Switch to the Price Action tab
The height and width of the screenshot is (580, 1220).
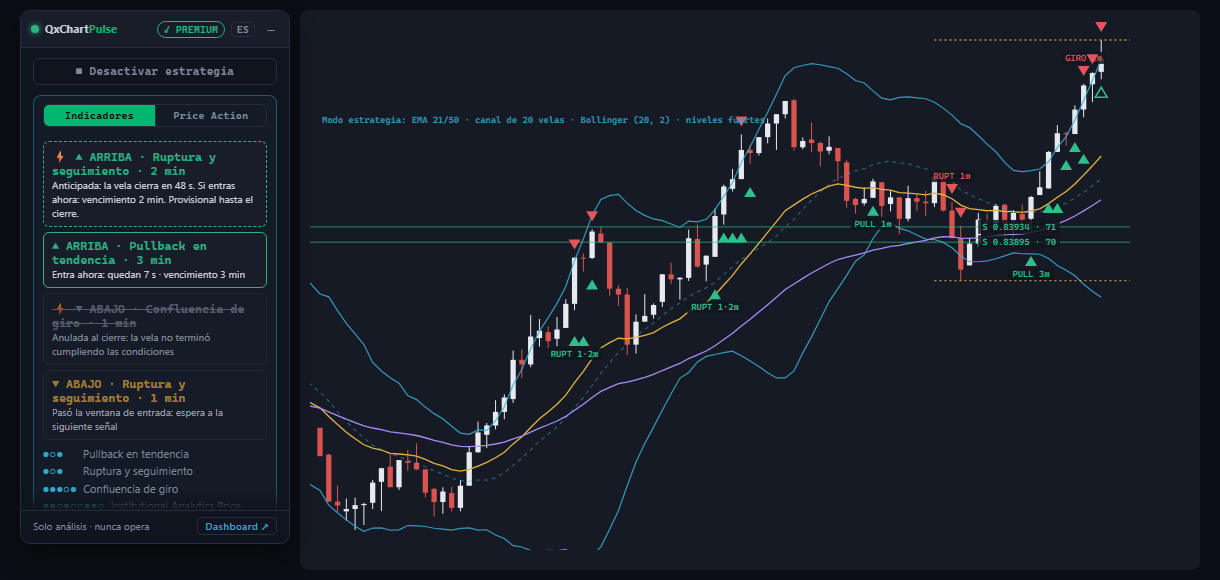(x=211, y=116)
